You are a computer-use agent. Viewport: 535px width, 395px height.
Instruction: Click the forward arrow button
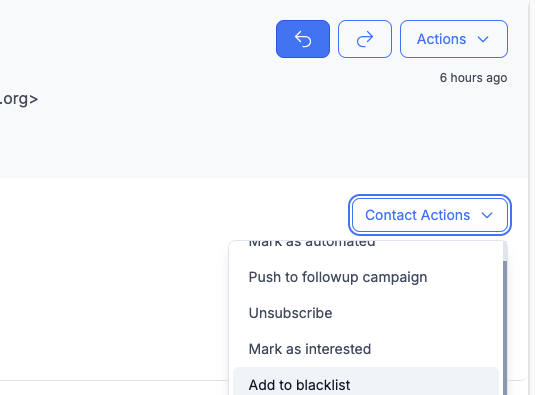point(365,39)
